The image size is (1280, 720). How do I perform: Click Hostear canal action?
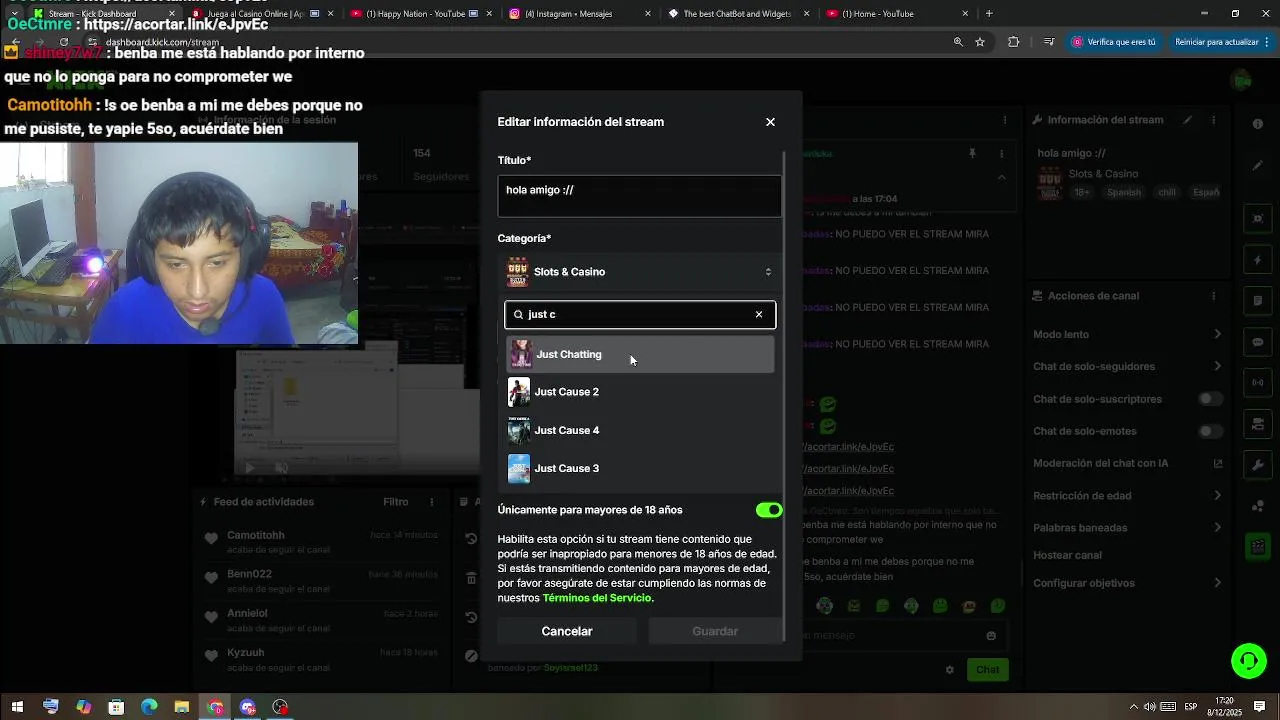1067,555
